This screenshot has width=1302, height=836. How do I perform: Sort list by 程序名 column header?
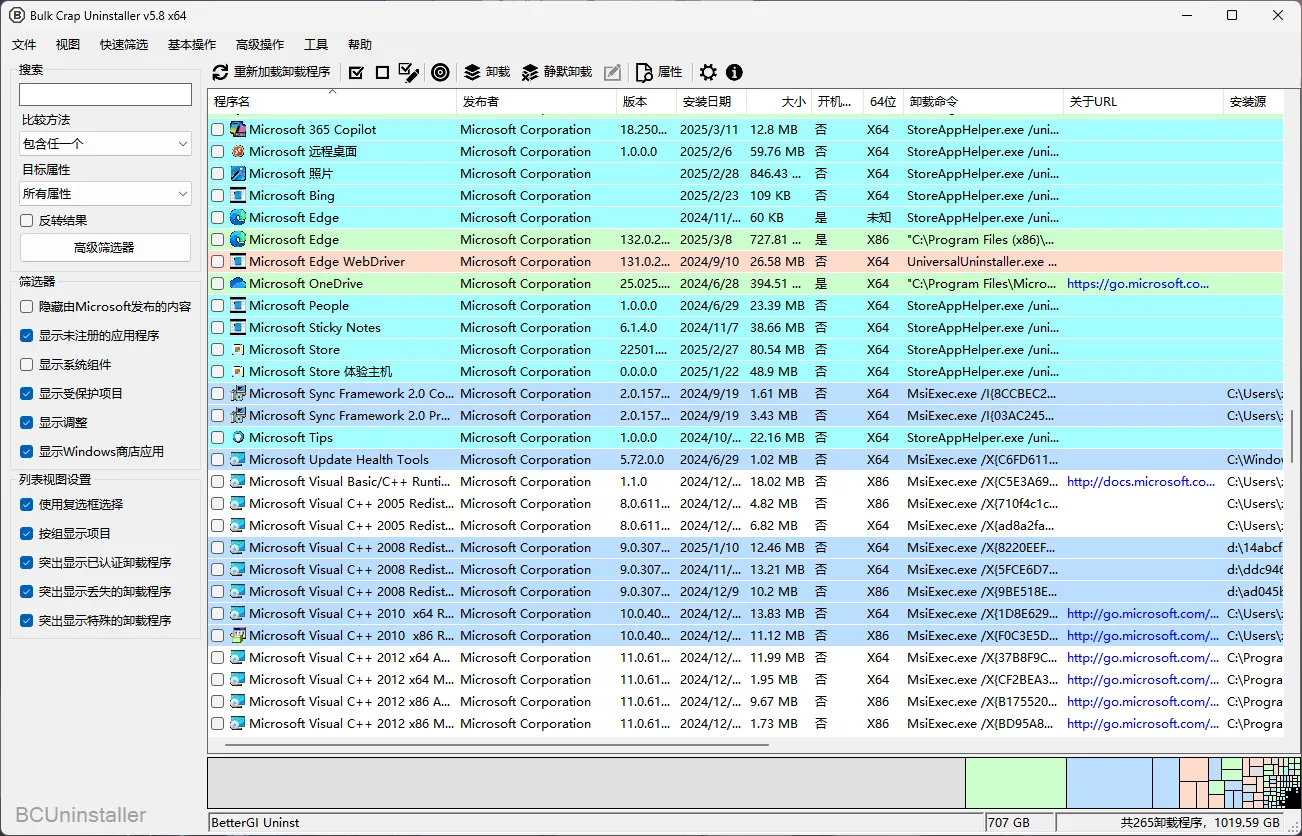(332, 102)
